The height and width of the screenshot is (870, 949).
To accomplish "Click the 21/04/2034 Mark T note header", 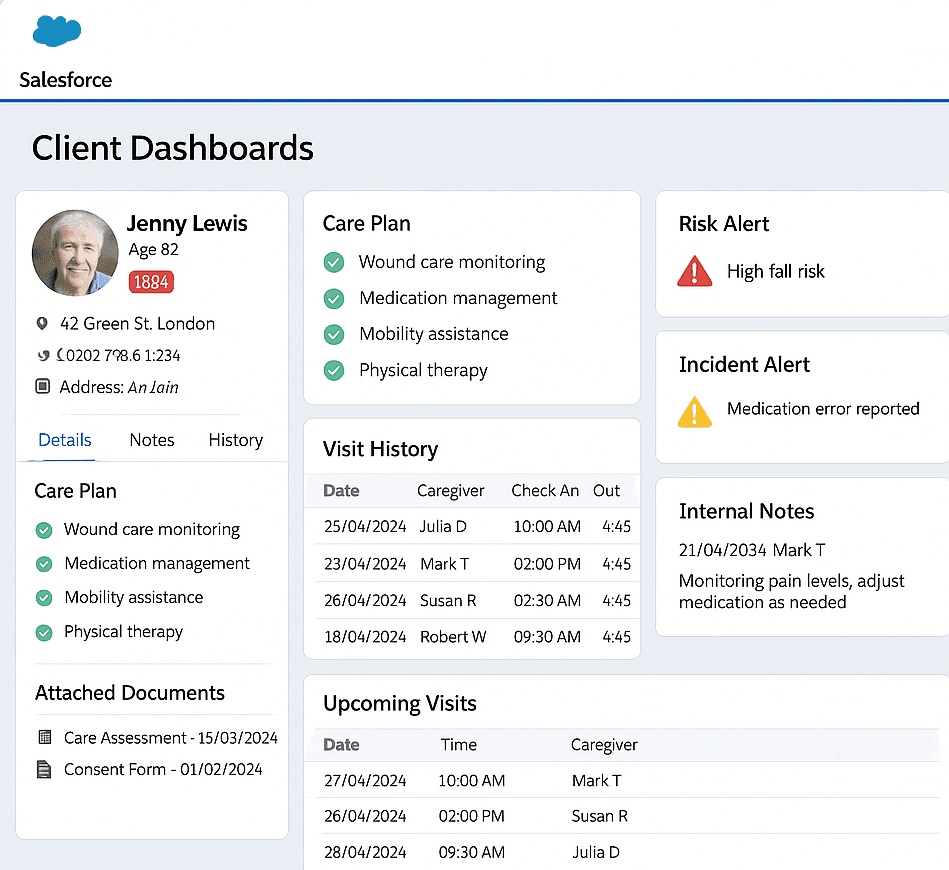I will point(752,550).
